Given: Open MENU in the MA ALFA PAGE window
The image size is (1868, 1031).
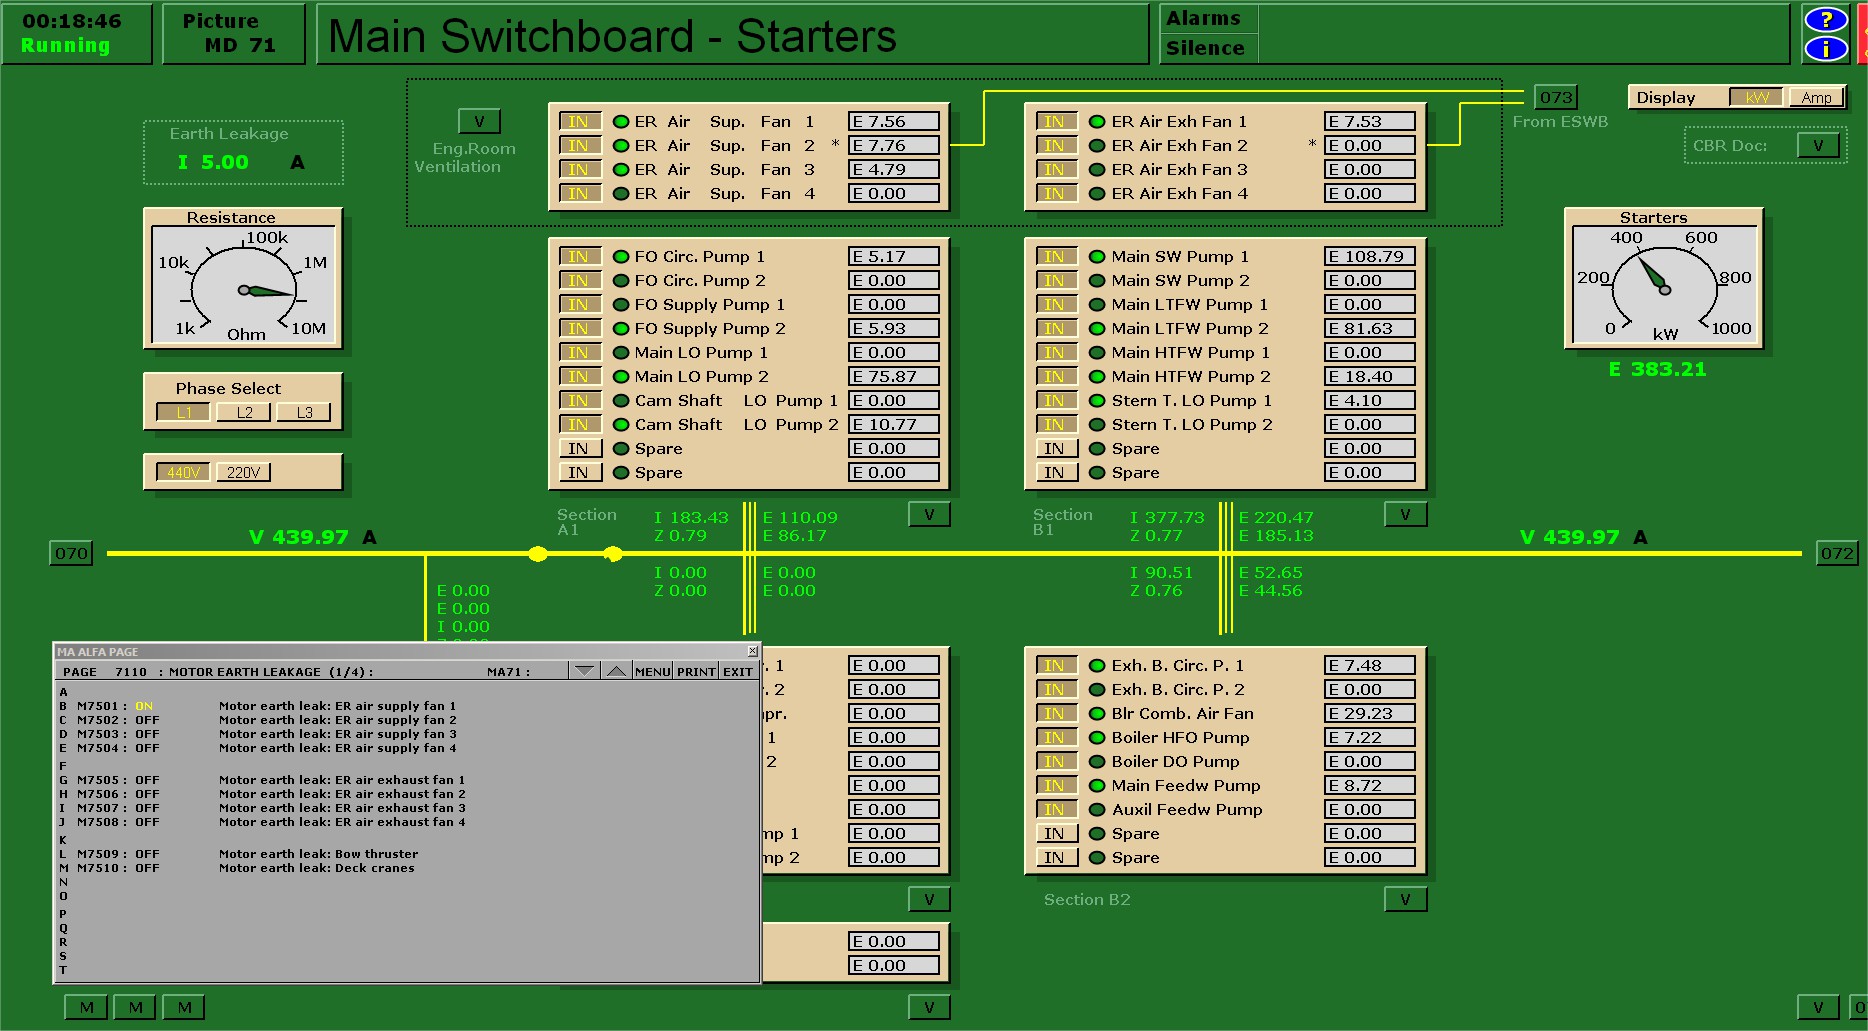Looking at the screenshot, I should [653, 671].
